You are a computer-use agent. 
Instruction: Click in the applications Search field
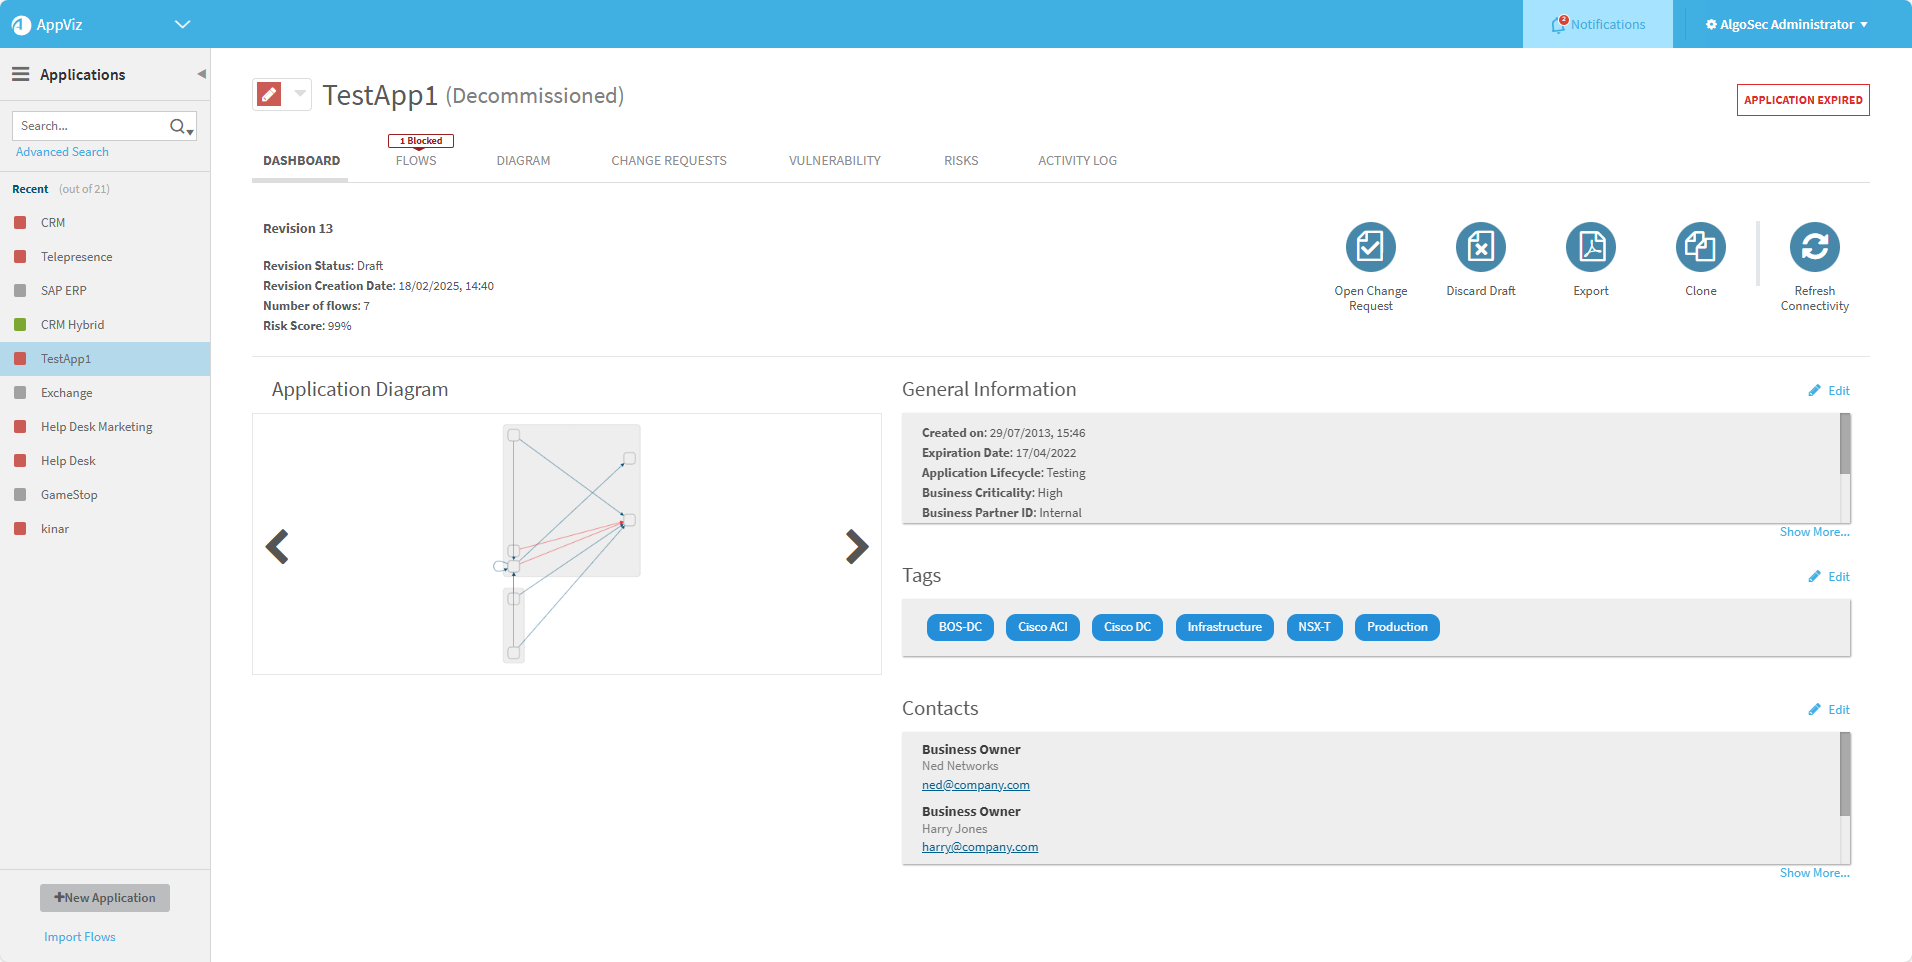coord(90,126)
